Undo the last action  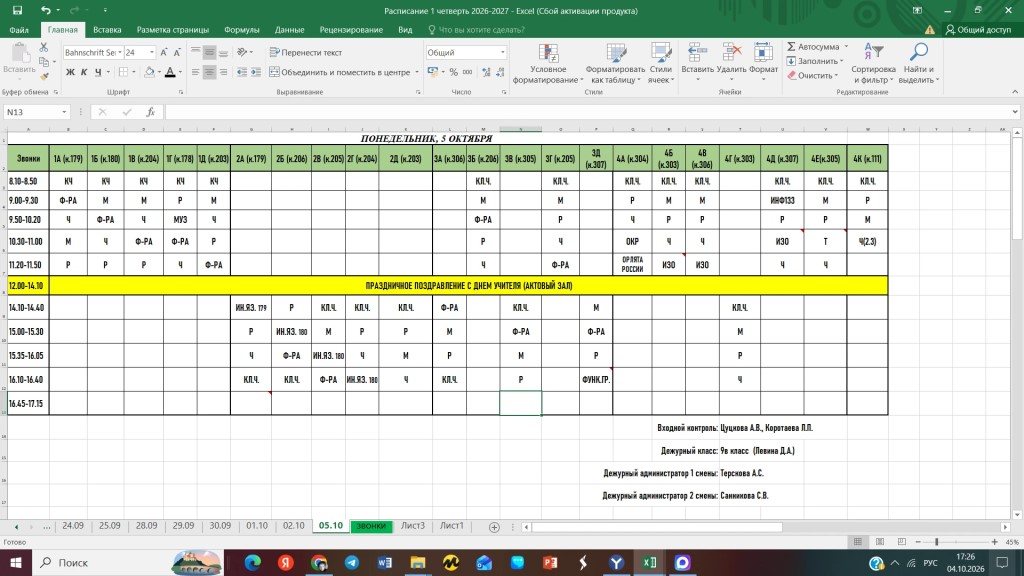point(45,10)
